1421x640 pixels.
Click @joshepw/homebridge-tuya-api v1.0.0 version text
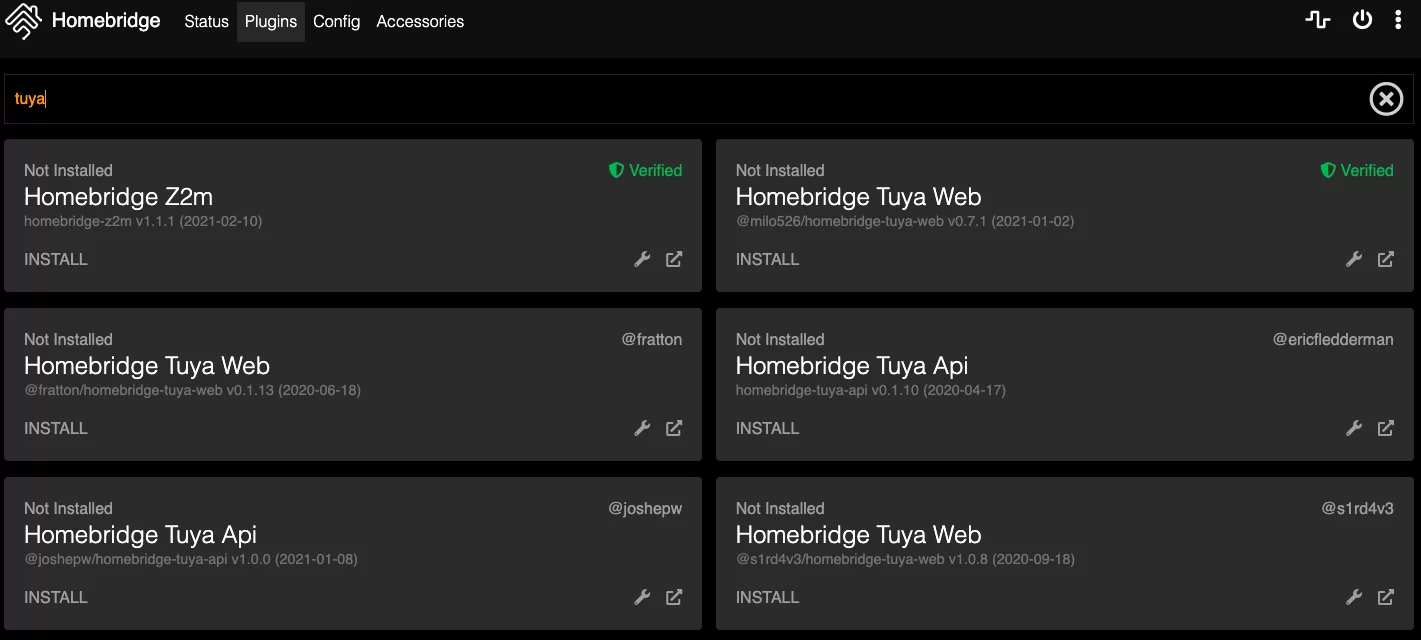click(191, 559)
